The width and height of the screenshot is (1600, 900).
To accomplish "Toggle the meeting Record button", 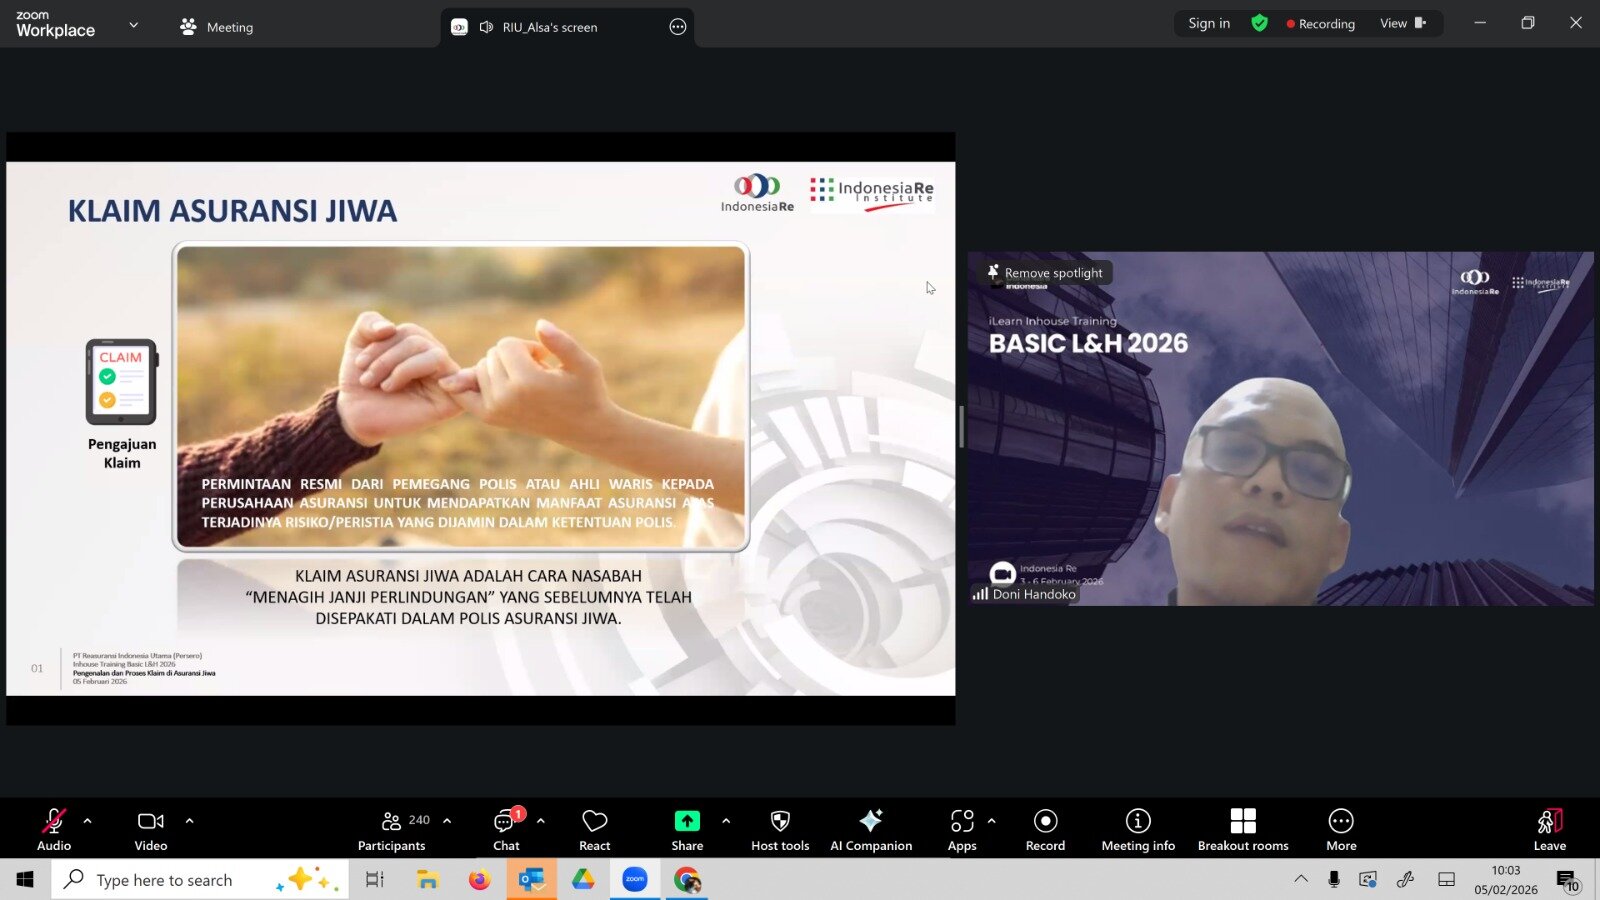I will [1045, 830].
